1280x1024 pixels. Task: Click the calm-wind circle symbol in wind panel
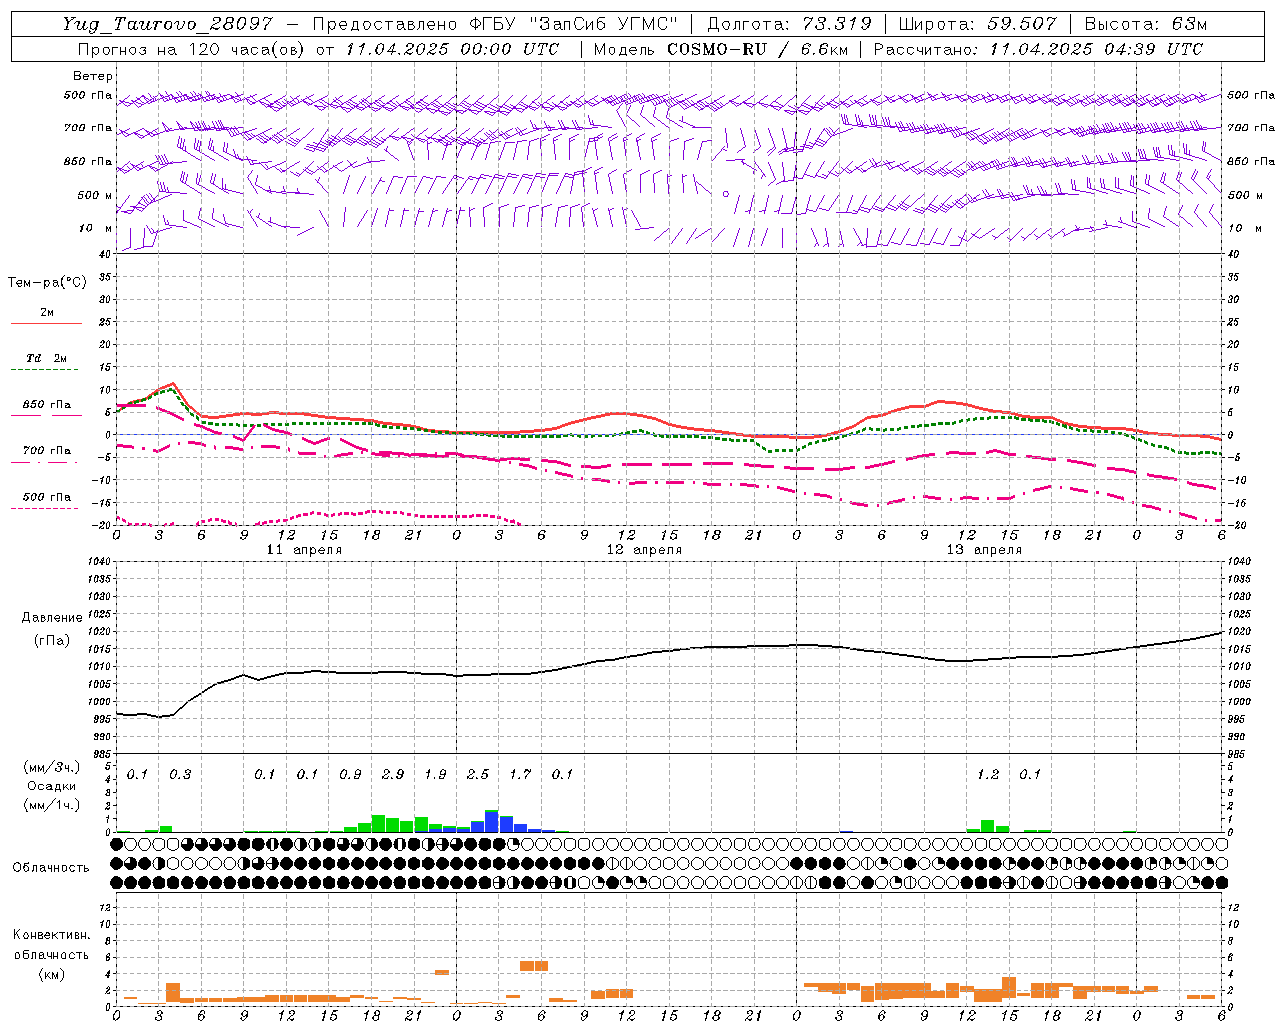[726, 194]
